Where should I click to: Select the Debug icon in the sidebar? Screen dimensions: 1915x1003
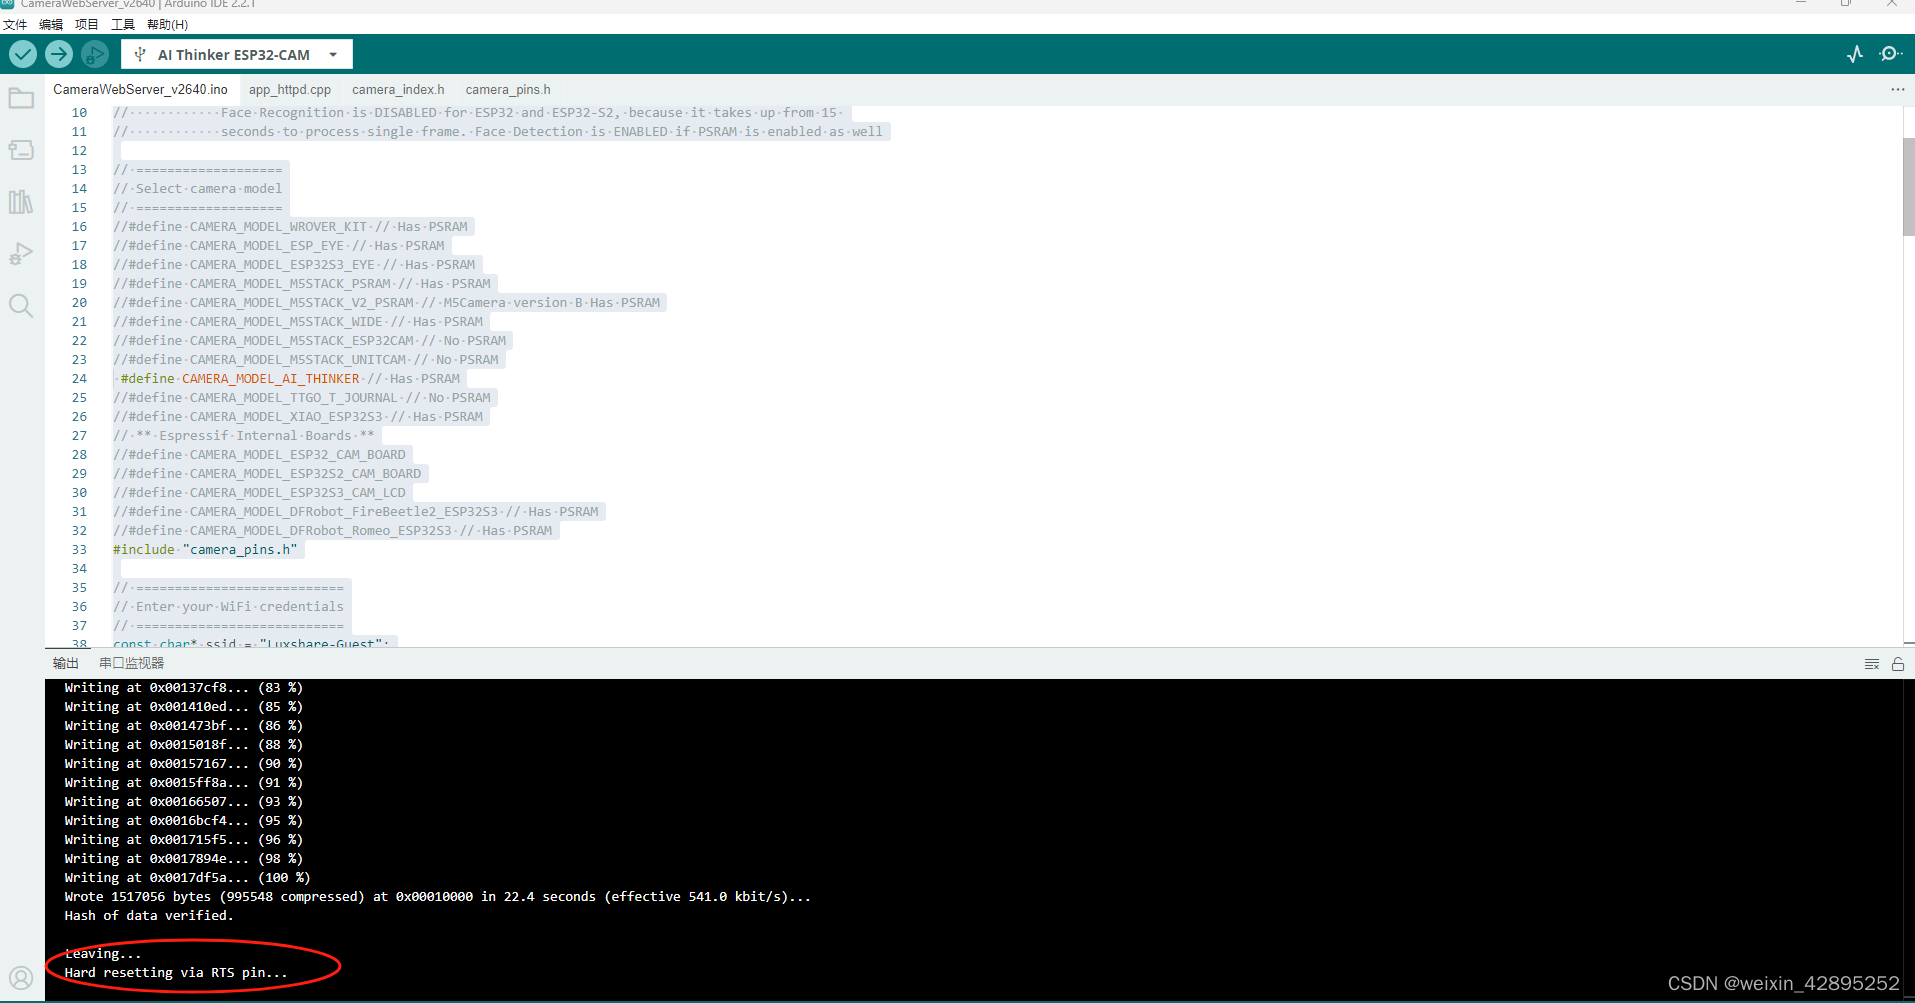[x=21, y=253]
